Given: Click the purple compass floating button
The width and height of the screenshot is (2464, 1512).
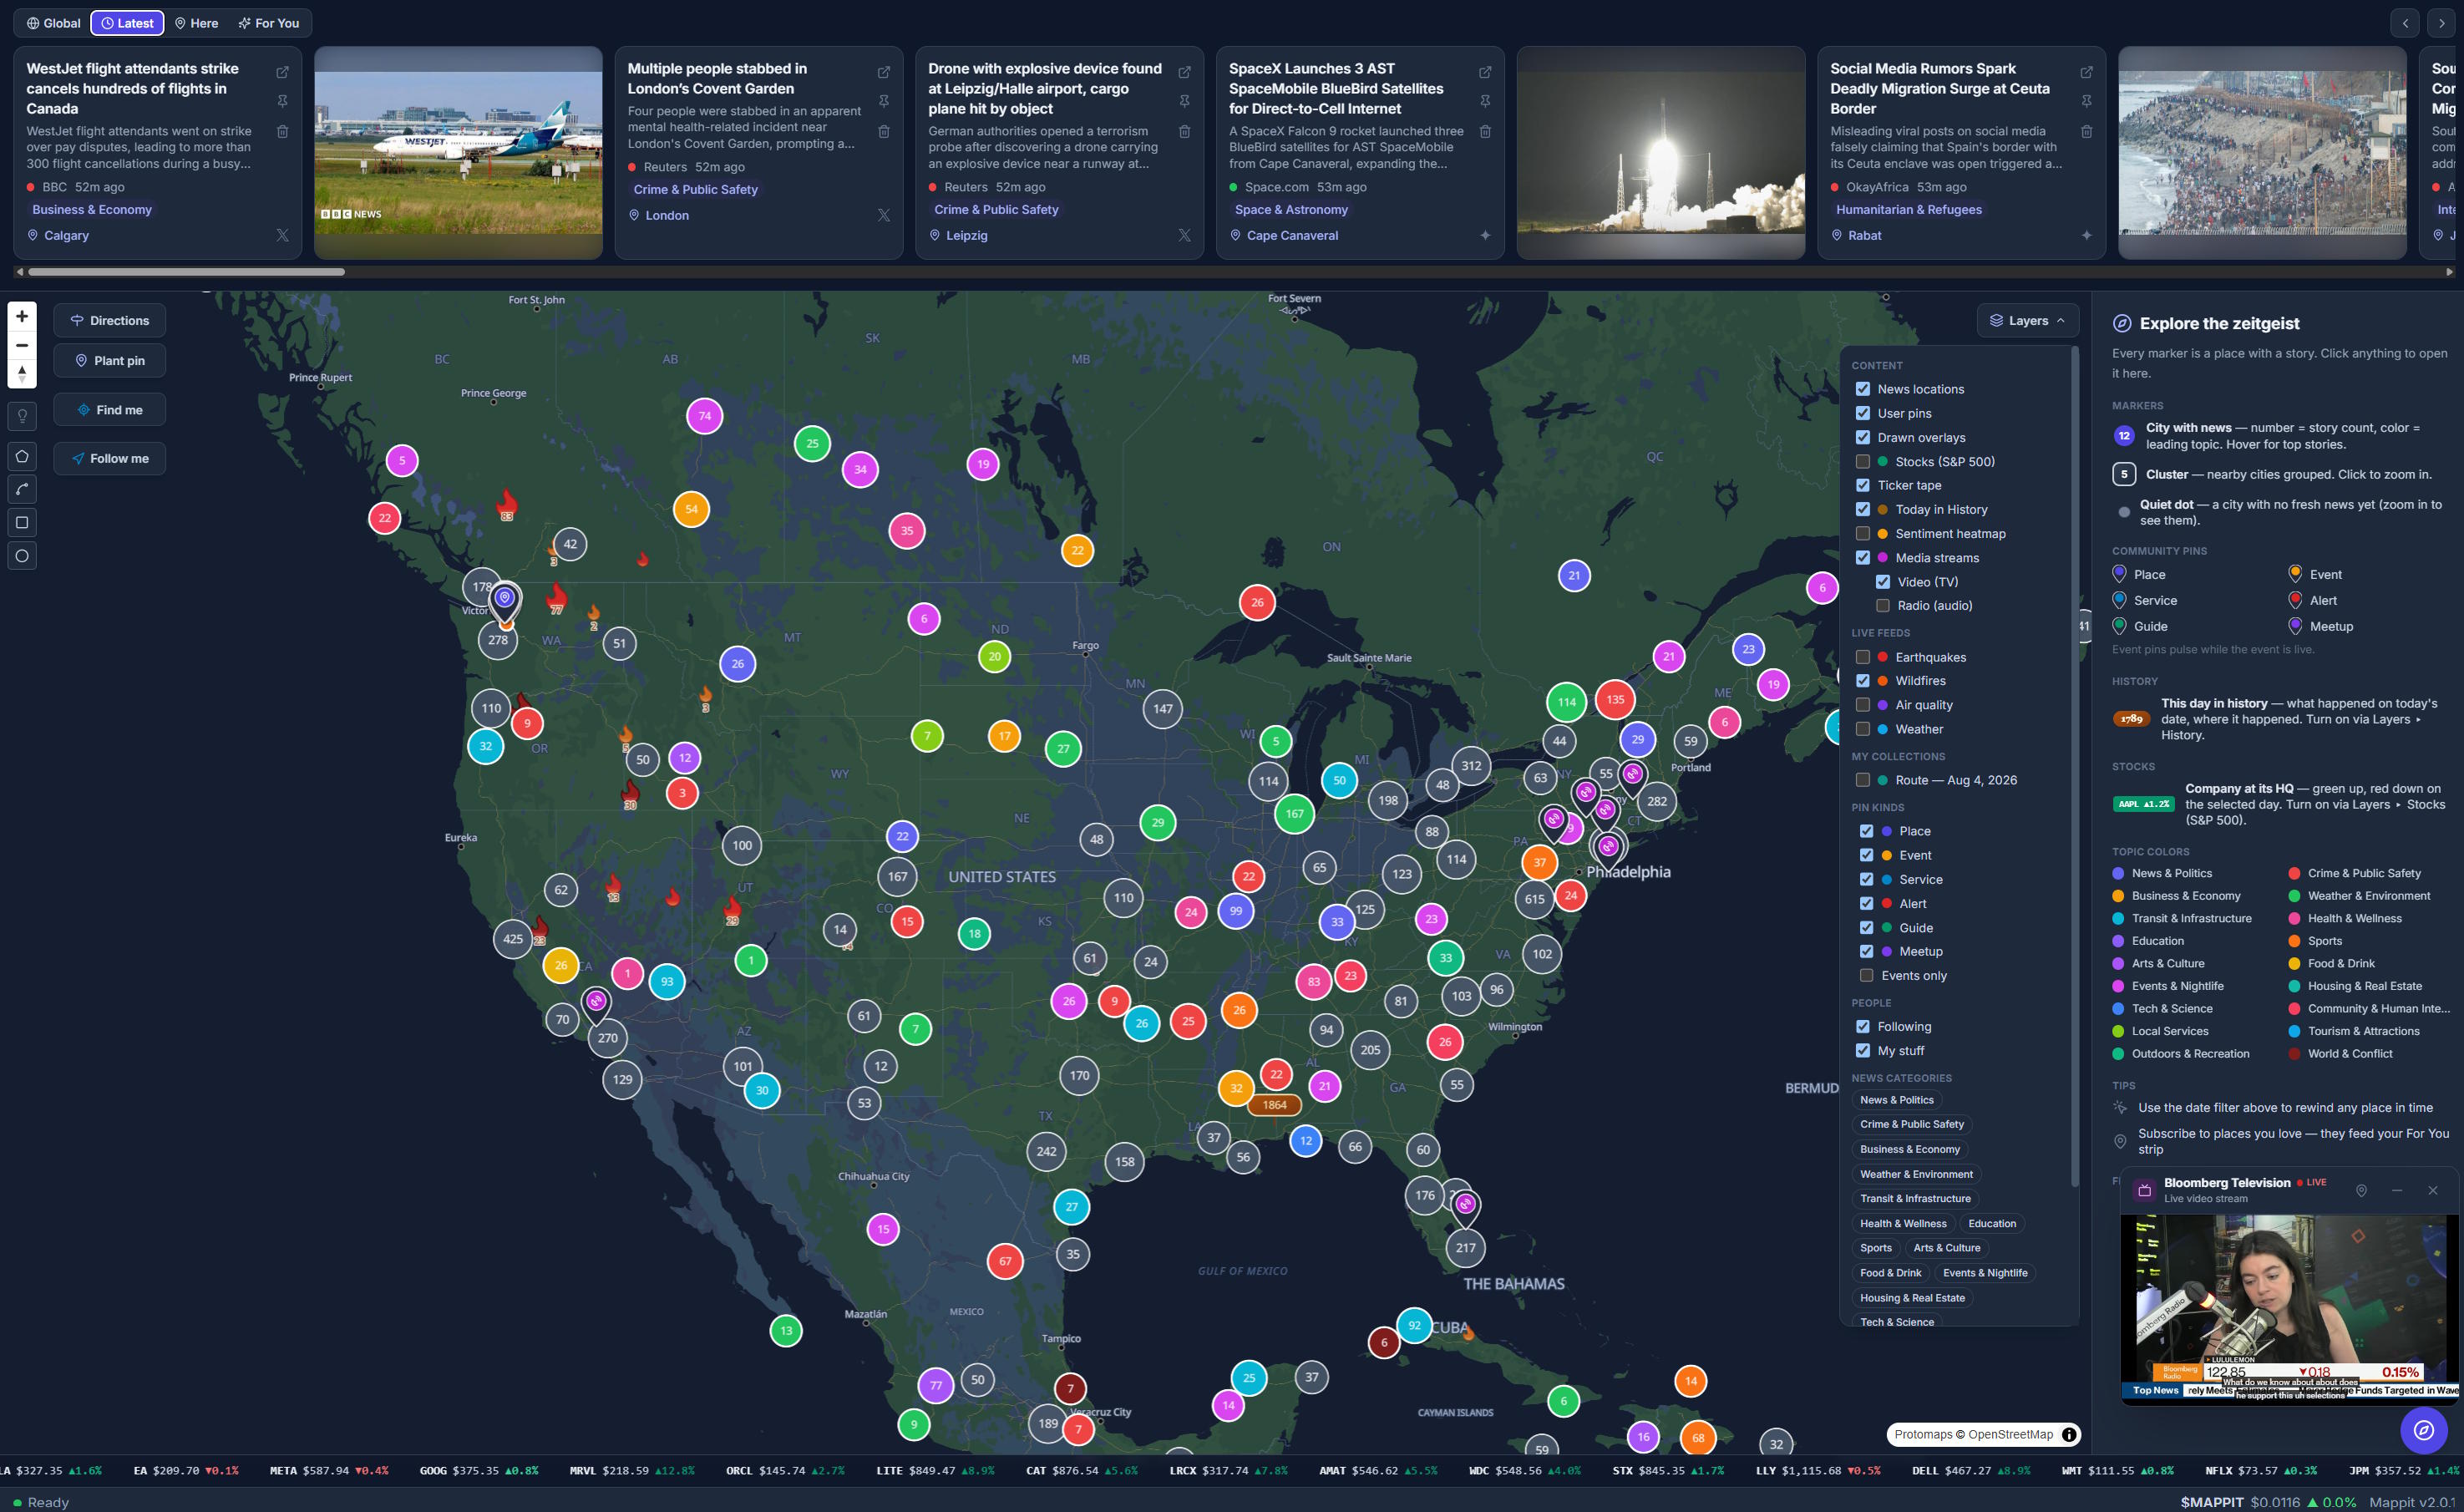Looking at the screenshot, I should (x=2424, y=1430).
